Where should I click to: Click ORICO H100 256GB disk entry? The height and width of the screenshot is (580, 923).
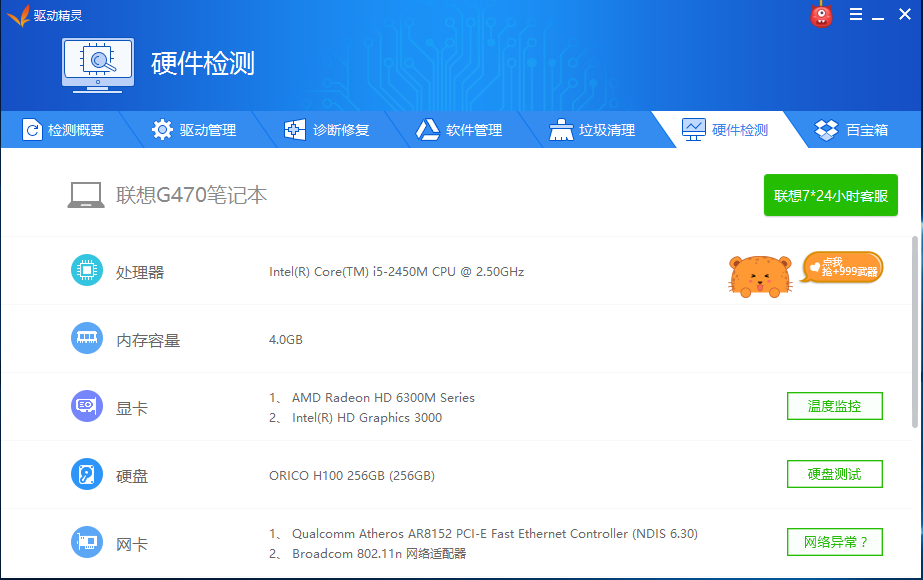352,475
